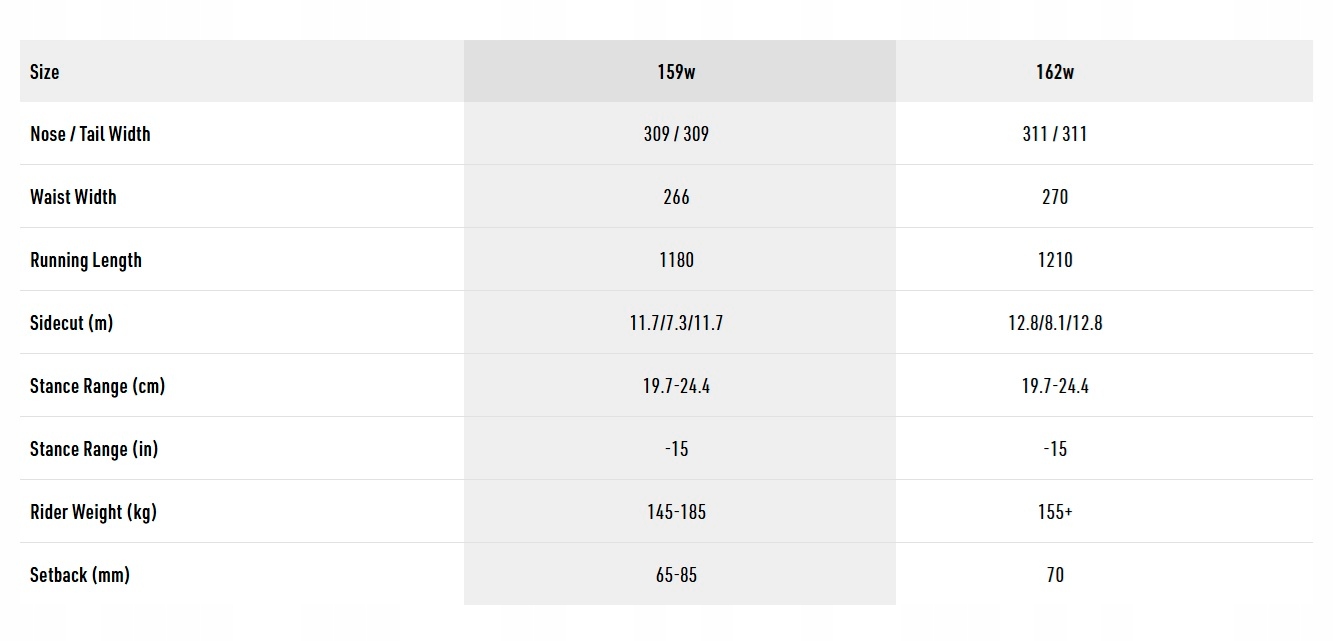Image resolution: width=1334 pixels, height=641 pixels.
Task: Click the 12.8/8.1/12.8 sidecut value
Action: tap(1055, 323)
